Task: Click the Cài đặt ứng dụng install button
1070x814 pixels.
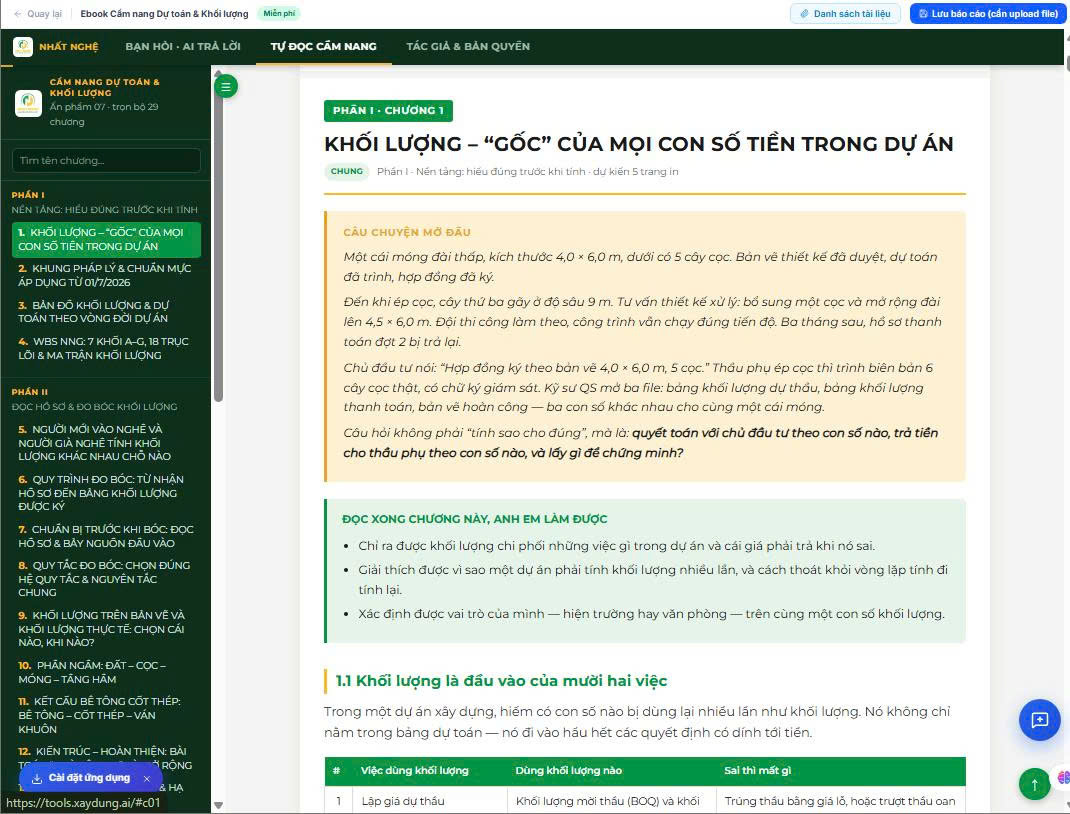Action: (x=81, y=778)
